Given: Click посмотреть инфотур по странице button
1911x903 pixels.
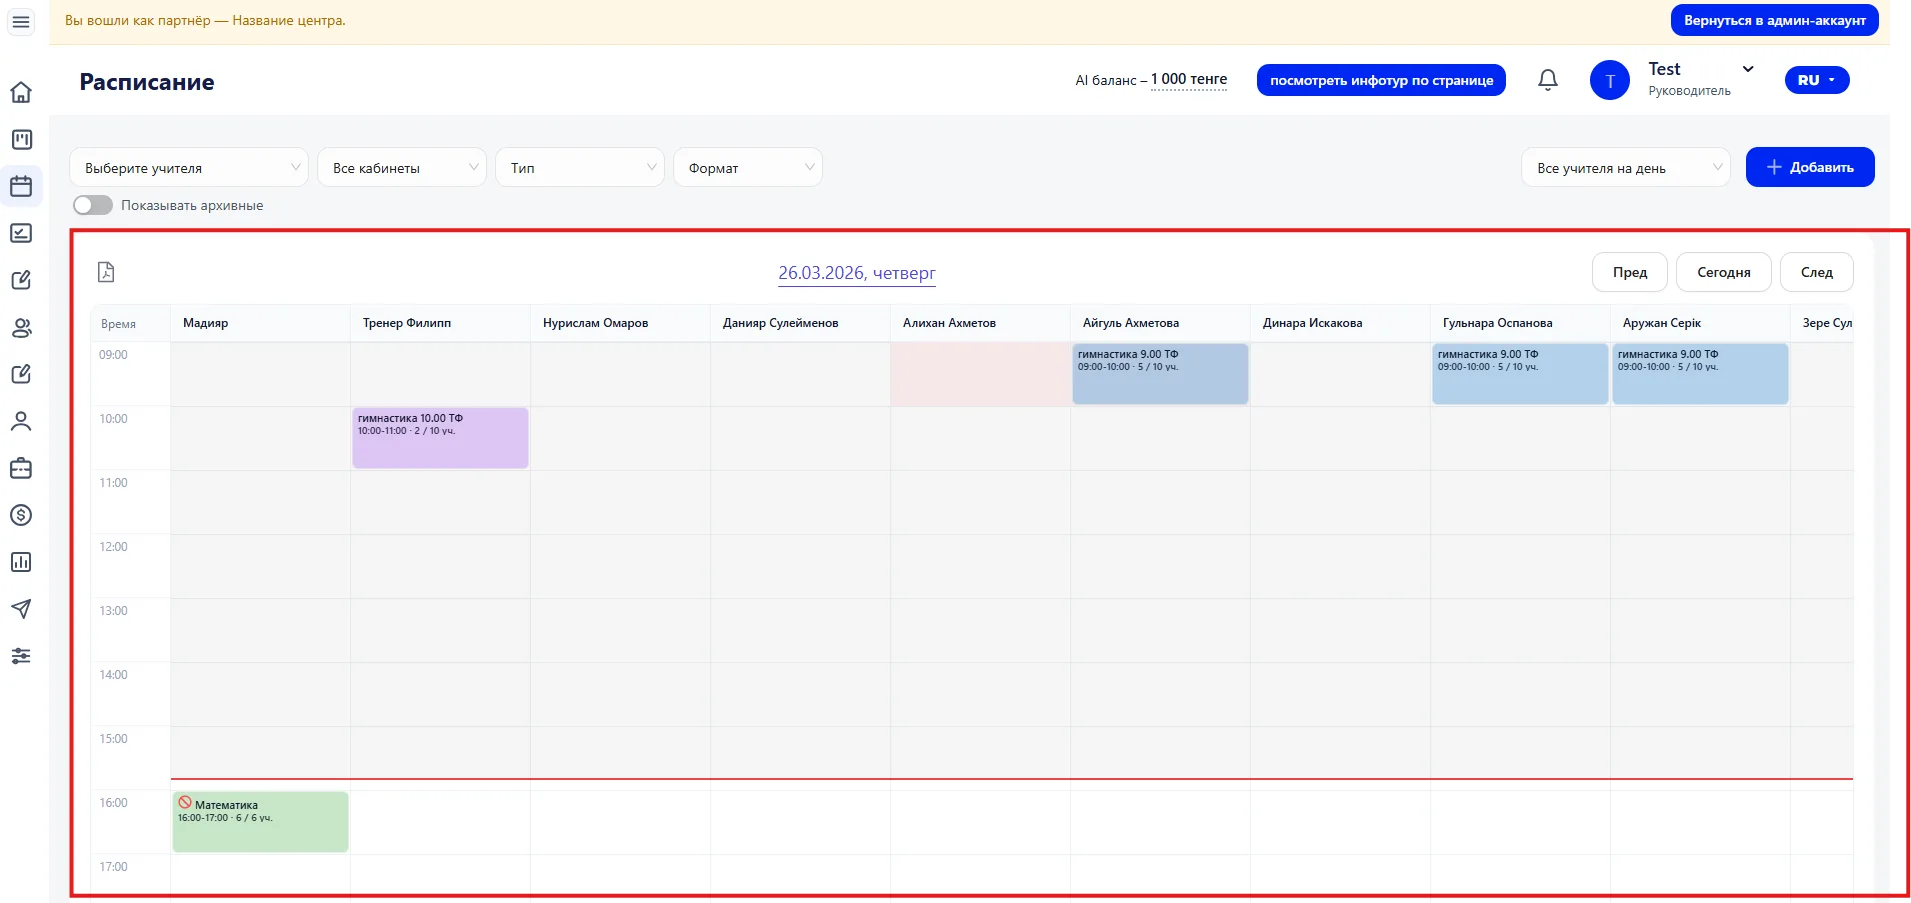Looking at the screenshot, I should pyautogui.click(x=1381, y=80).
